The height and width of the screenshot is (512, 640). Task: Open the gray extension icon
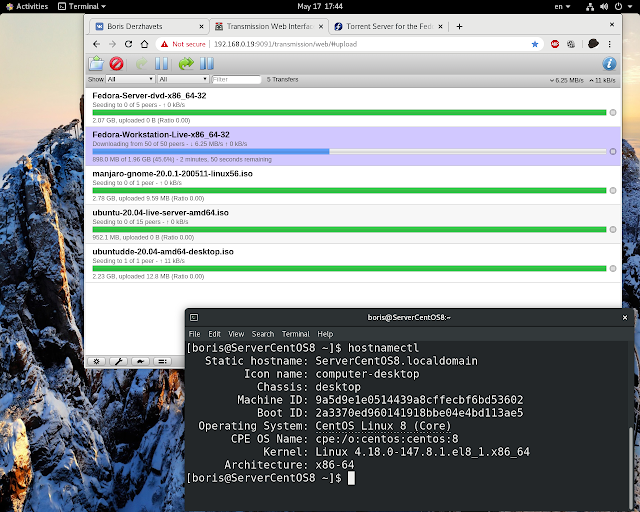571,44
